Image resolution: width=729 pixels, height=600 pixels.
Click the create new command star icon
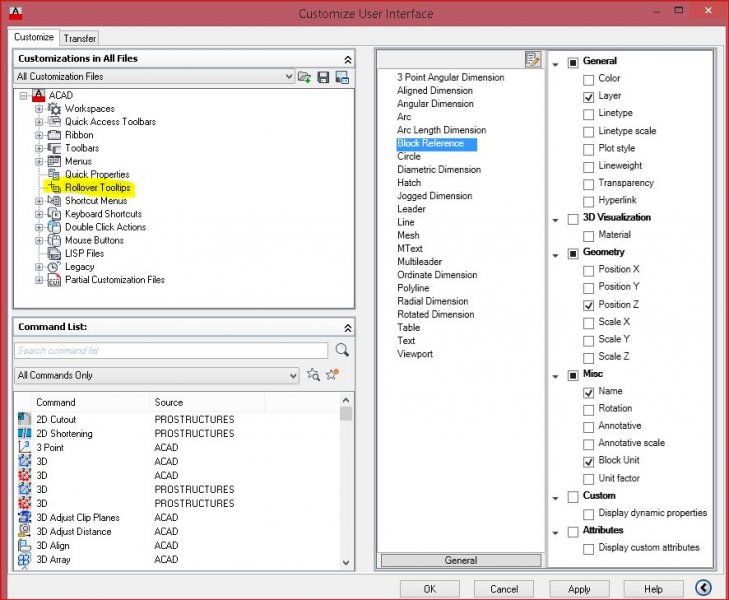pos(332,375)
